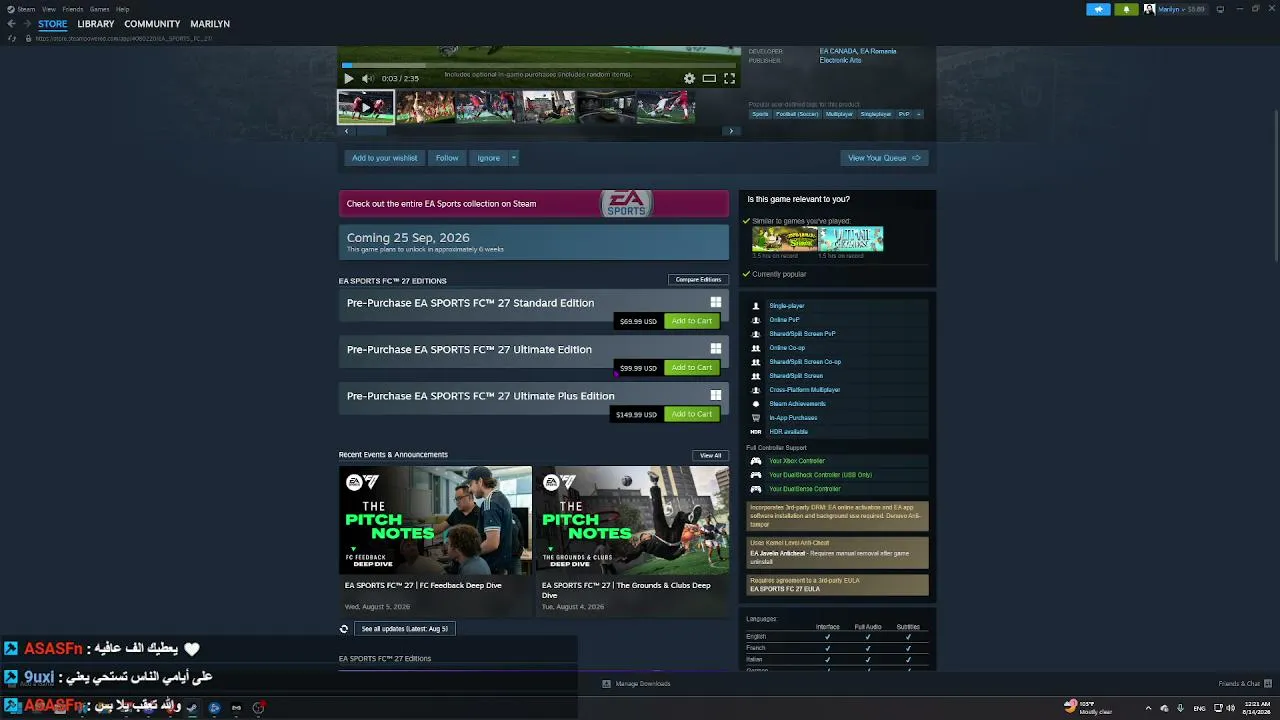Click the Manage Downloads icon
The image size is (1280, 720).
[x=606, y=684]
